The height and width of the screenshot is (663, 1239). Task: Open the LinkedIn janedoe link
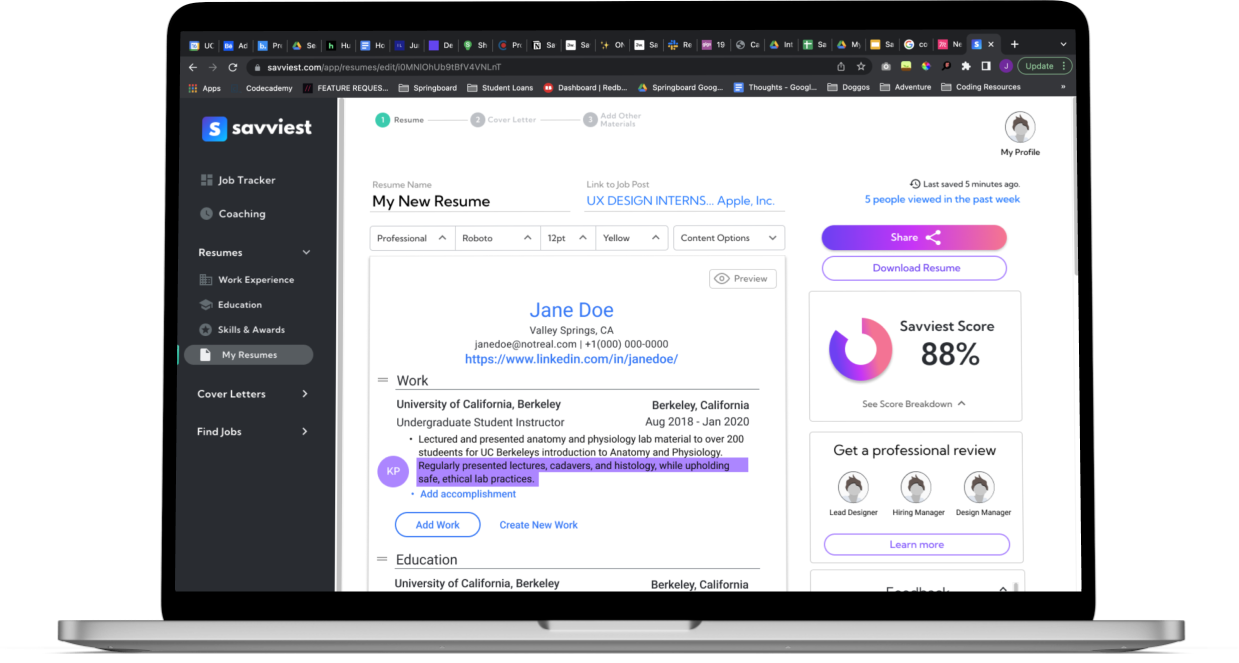click(x=572, y=359)
